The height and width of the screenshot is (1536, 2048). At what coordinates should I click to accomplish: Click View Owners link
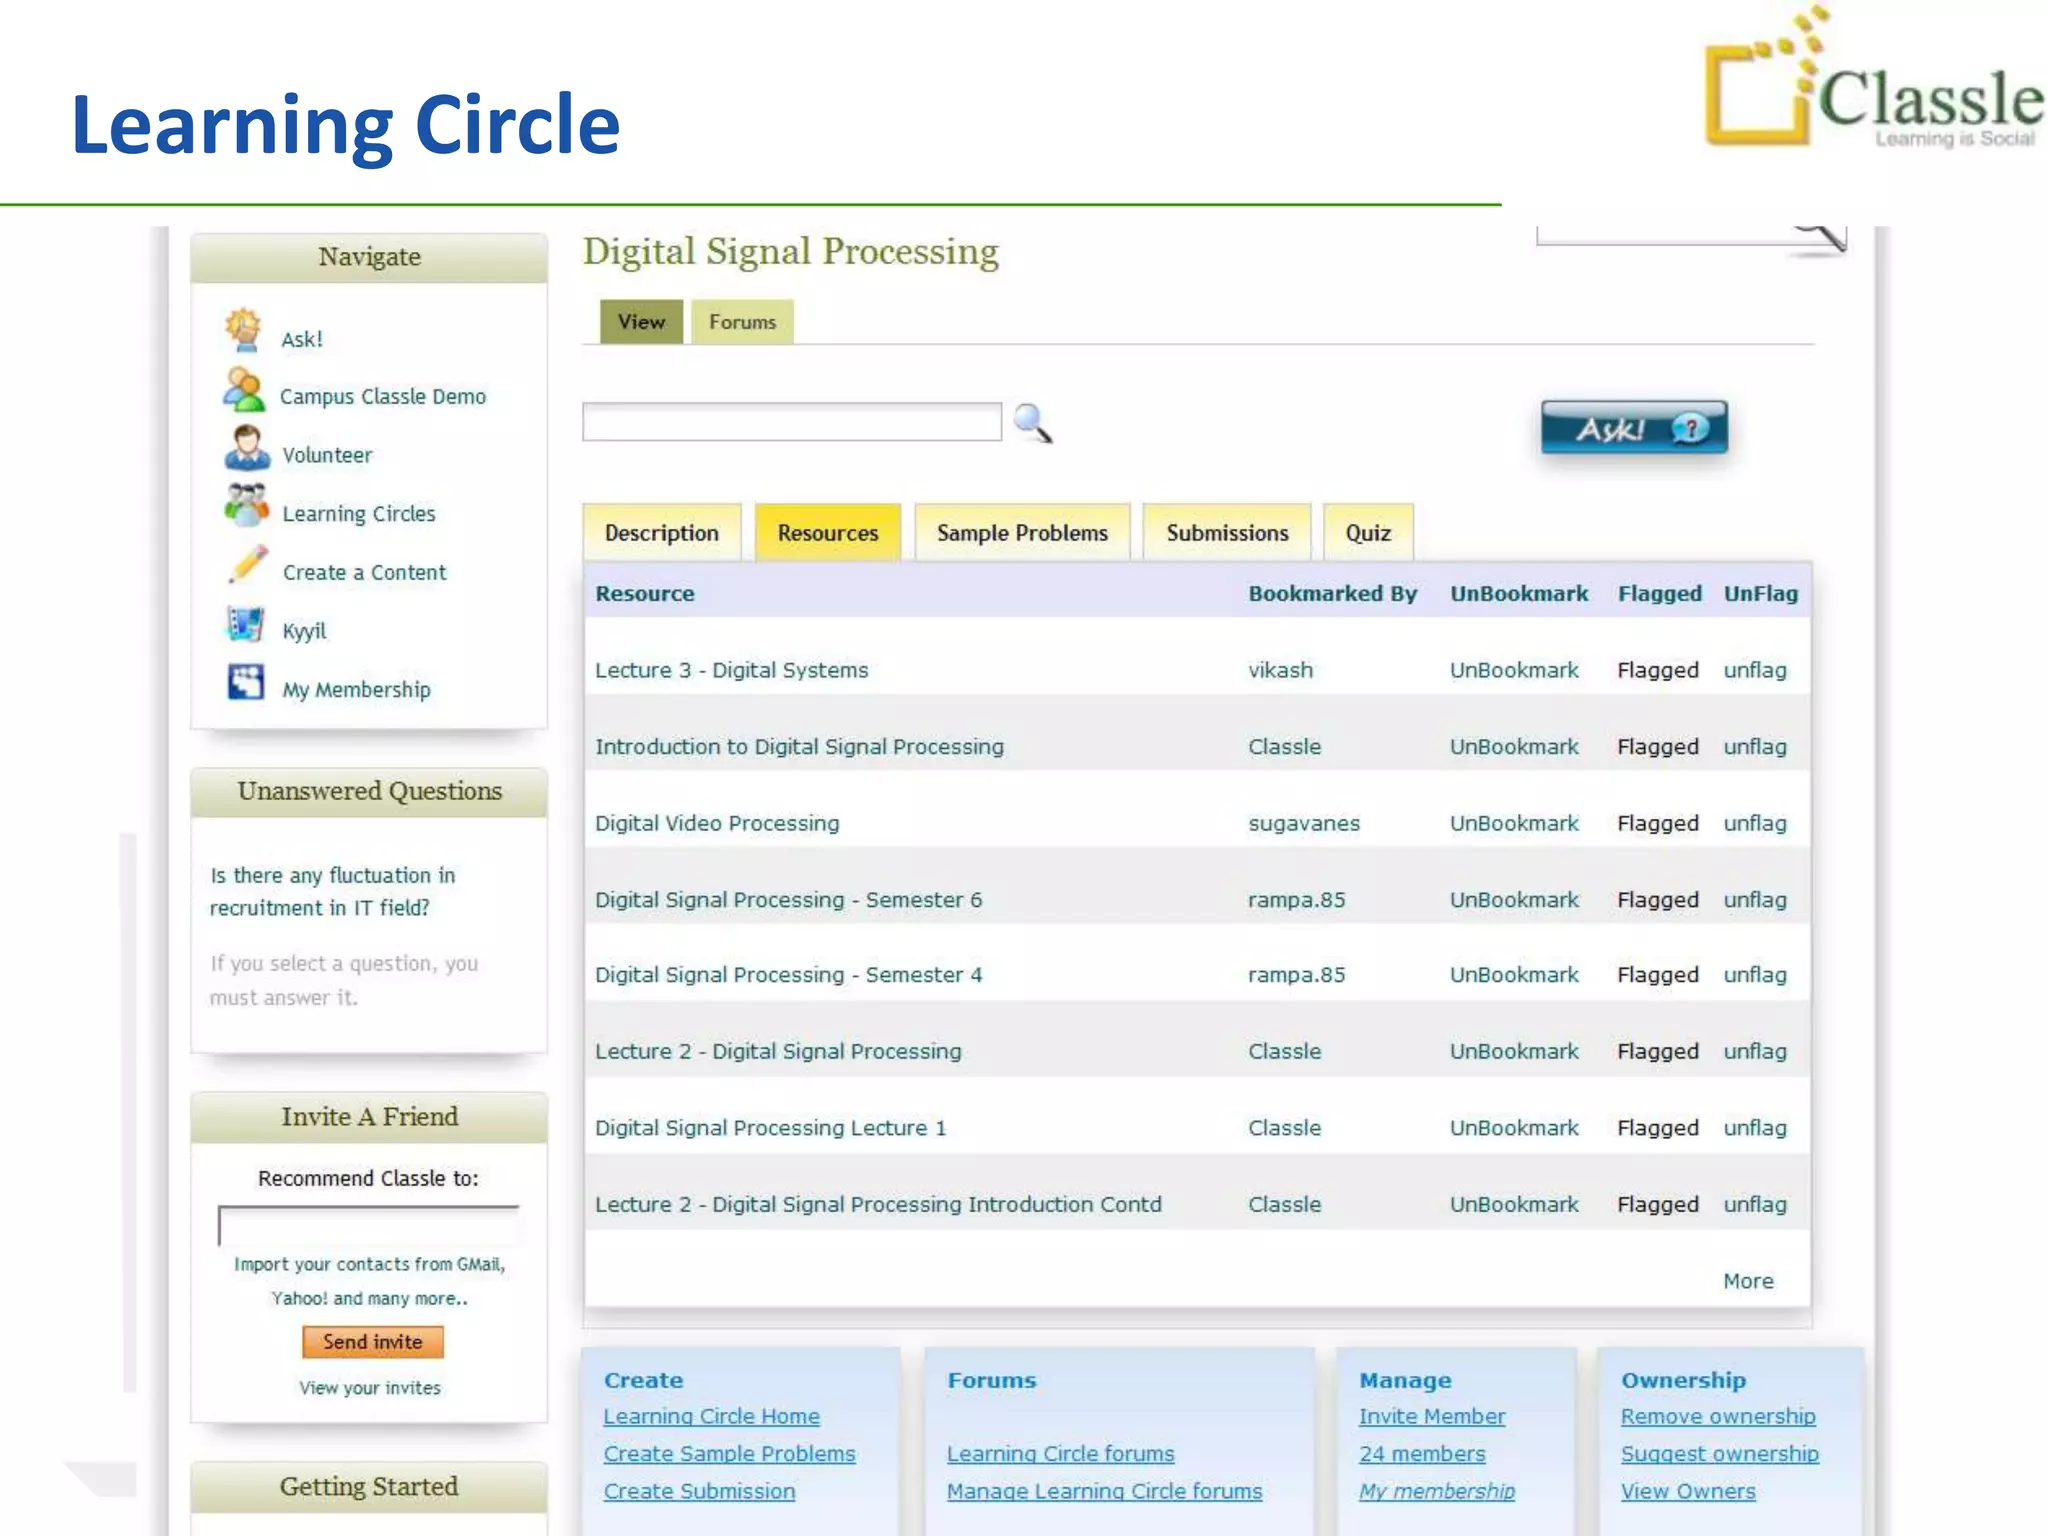pyautogui.click(x=1688, y=1491)
